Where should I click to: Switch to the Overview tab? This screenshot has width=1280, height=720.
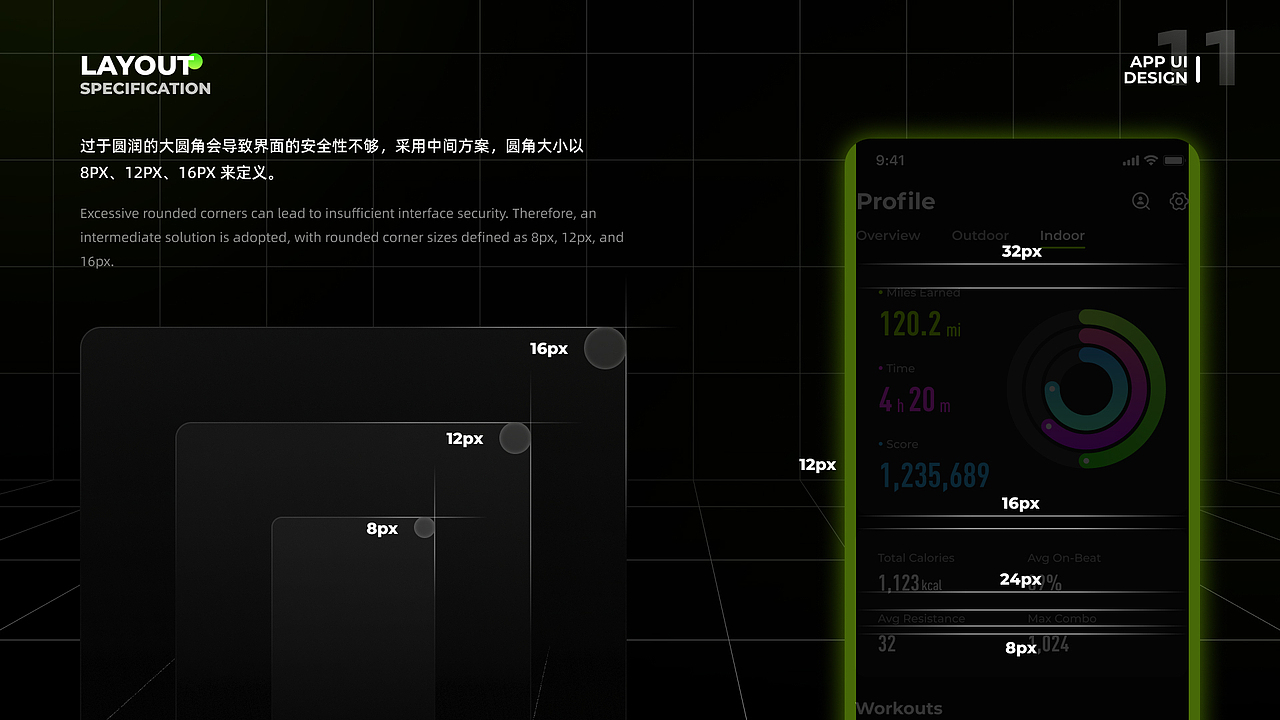pos(888,235)
